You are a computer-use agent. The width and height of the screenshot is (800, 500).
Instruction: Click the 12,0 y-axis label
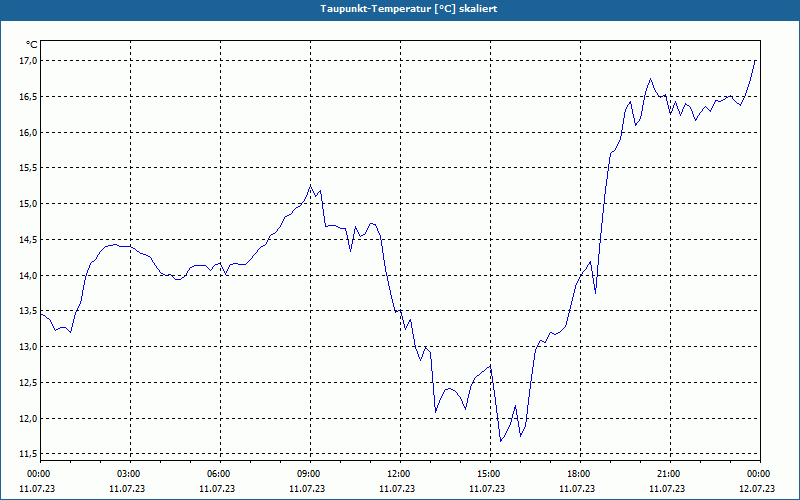(30, 418)
